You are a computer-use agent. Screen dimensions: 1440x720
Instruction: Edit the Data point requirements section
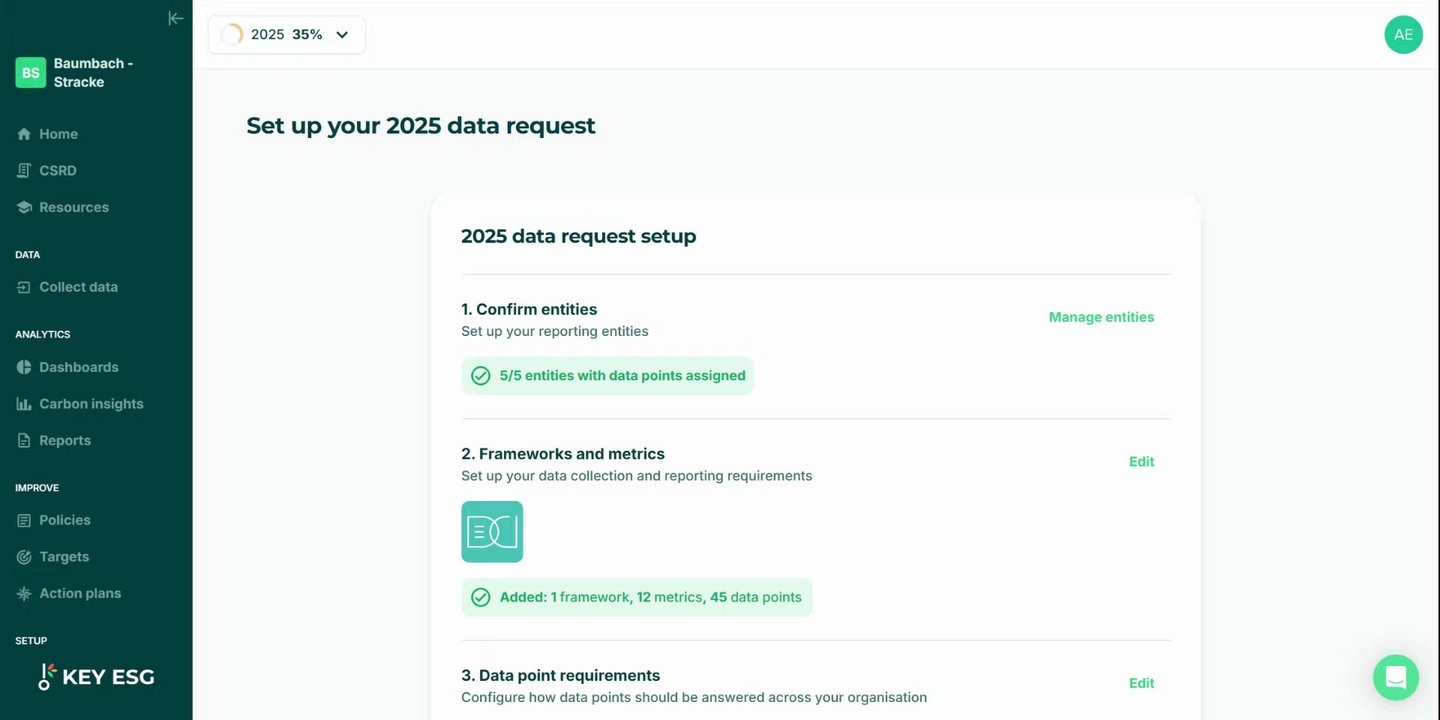(x=1141, y=683)
